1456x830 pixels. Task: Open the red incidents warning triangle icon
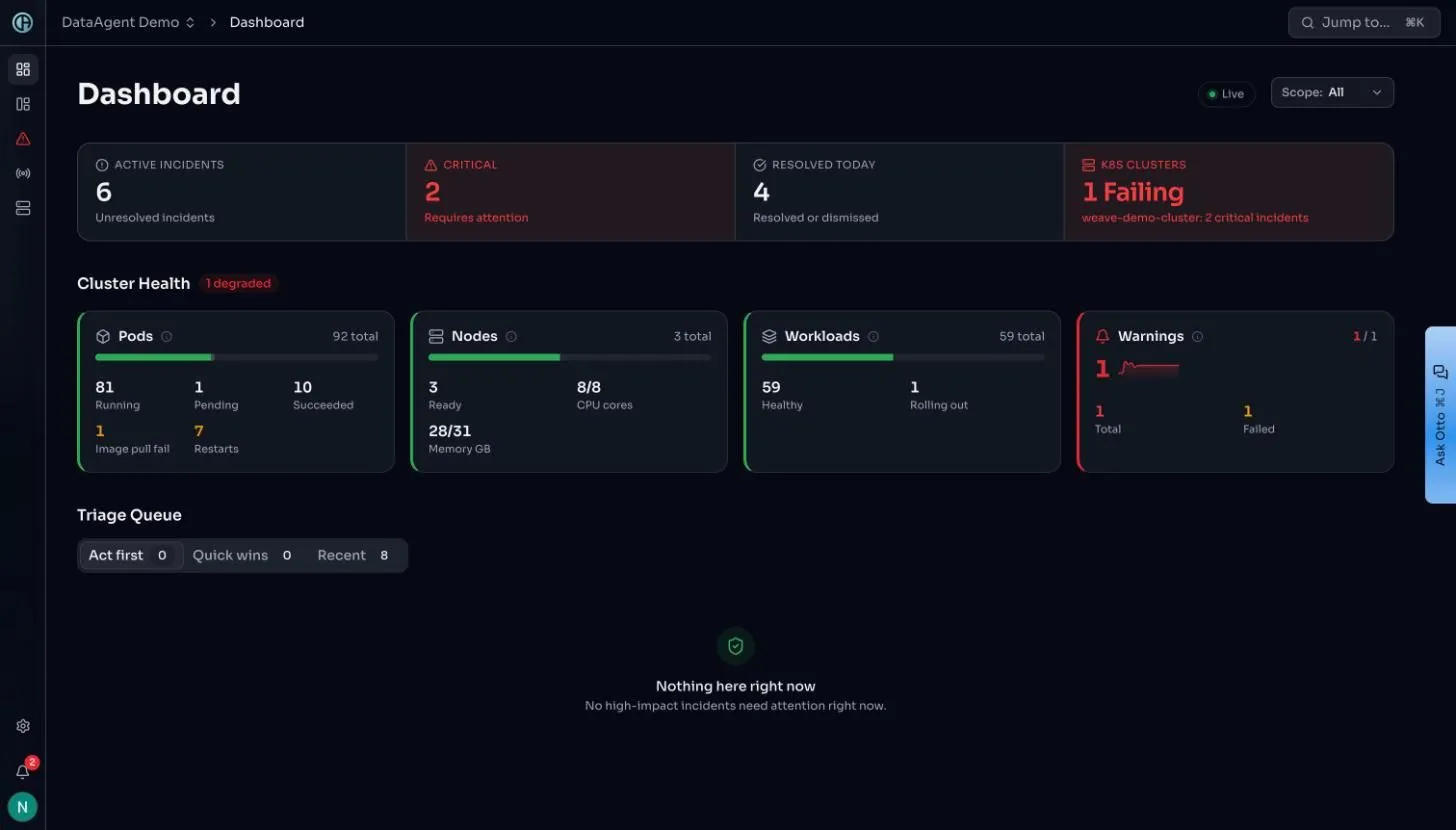[23, 139]
